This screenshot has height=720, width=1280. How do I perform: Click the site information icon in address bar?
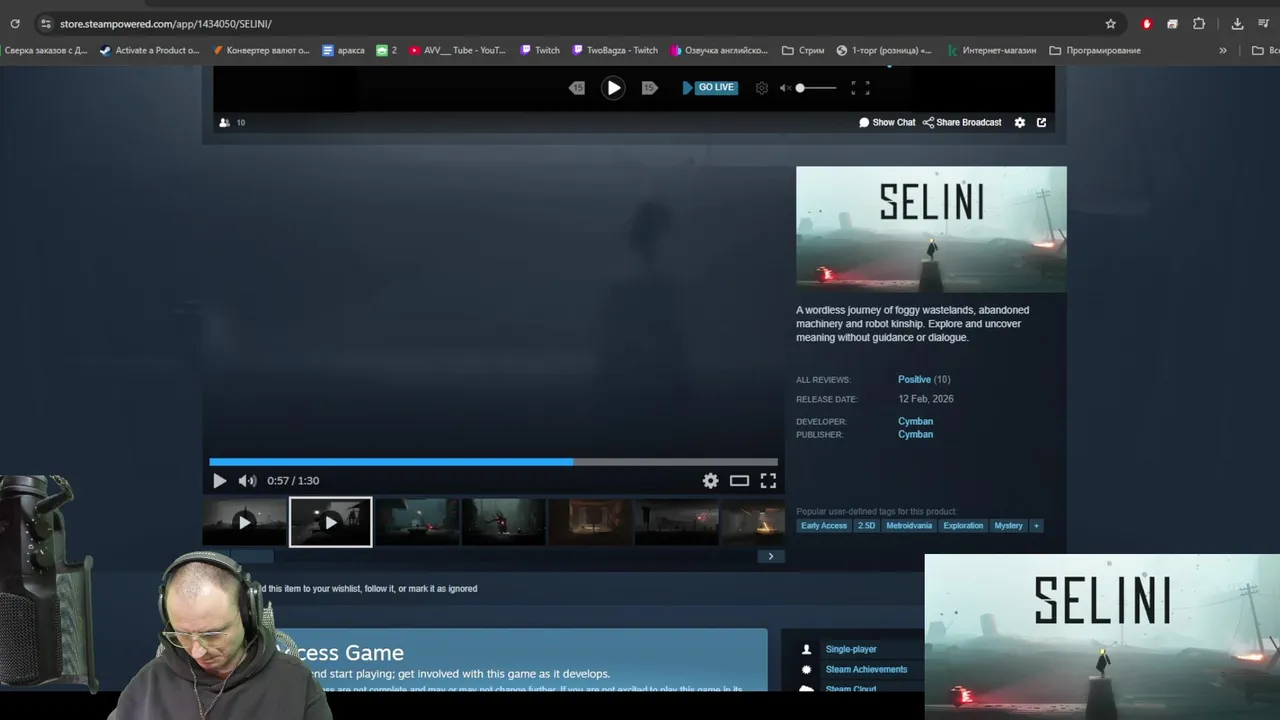pos(45,23)
